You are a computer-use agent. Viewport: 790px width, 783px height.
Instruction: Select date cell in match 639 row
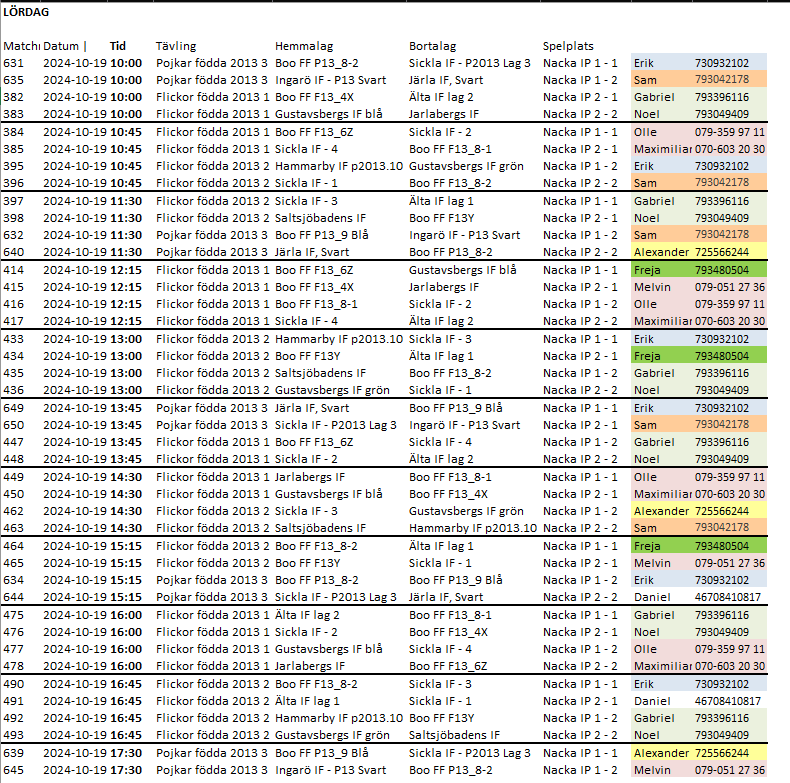pos(75,753)
